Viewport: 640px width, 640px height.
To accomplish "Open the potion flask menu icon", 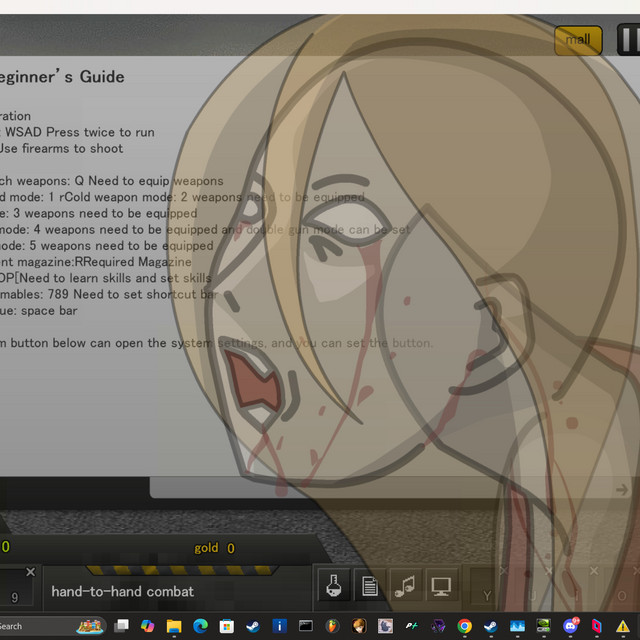I will (334, 585).
